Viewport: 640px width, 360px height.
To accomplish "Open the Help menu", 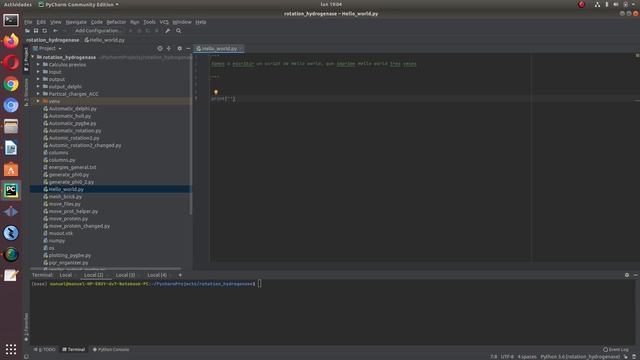I will 201,22.
